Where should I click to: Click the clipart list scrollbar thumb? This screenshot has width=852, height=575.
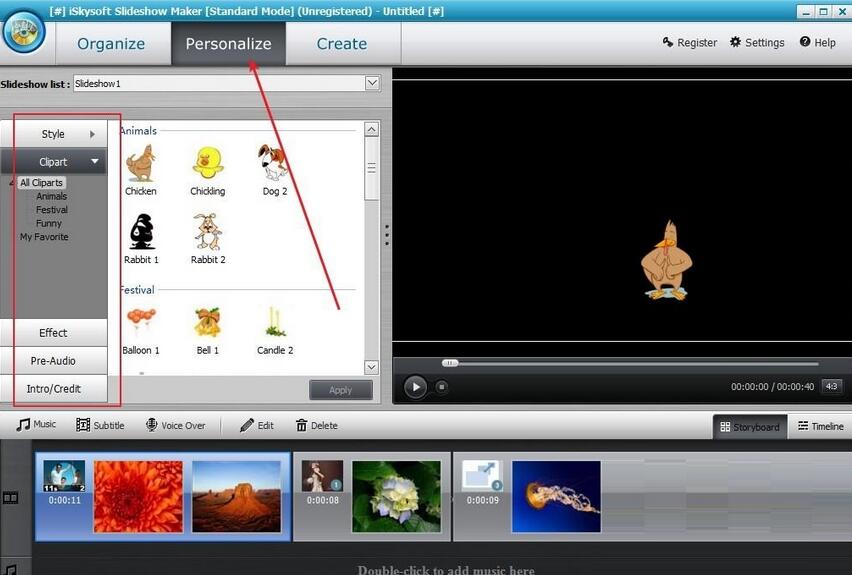[372, 168]
